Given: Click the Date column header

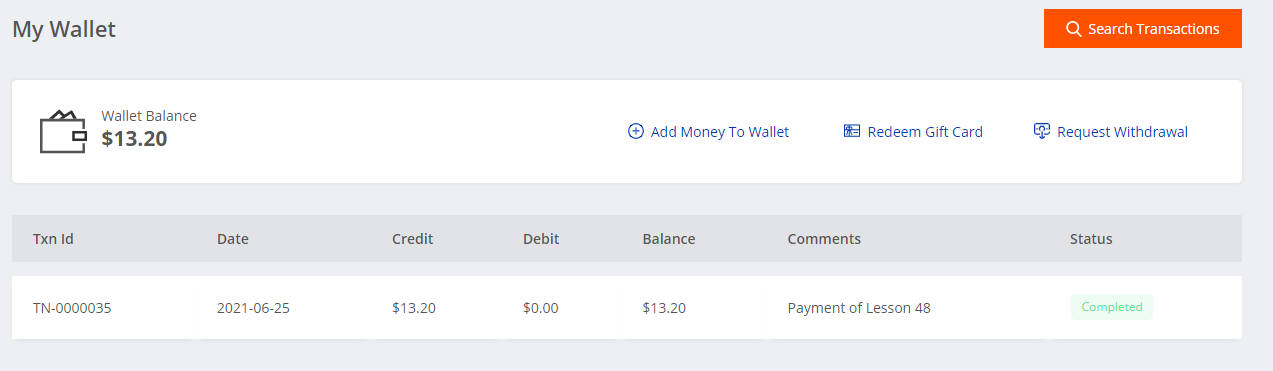Looking at the screenshot, I should pos(233,239).
